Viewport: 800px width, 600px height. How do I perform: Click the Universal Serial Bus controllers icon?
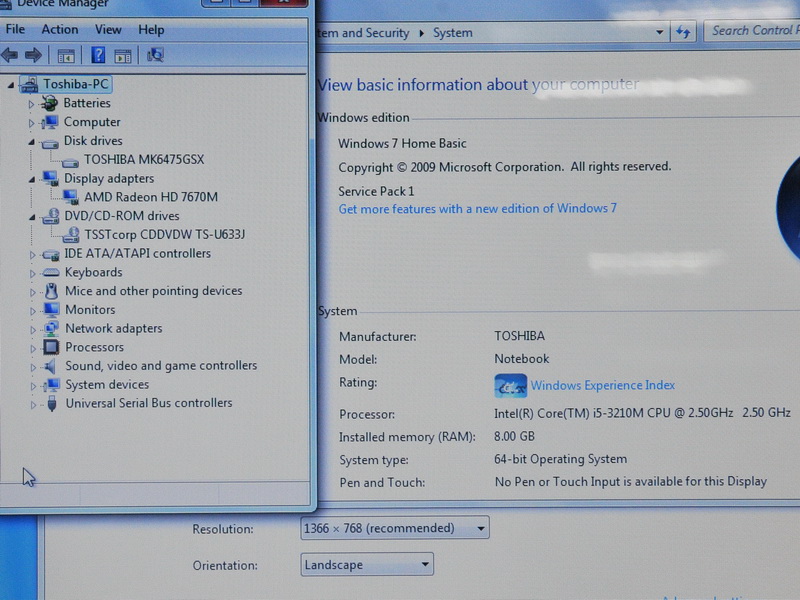pos(52,403)
